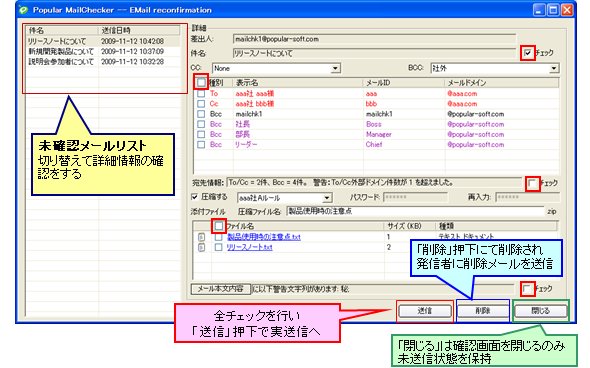Check the Bcc row for mailchk1
The height and width of the screenshot is (368, 590).
pos(201,114)
